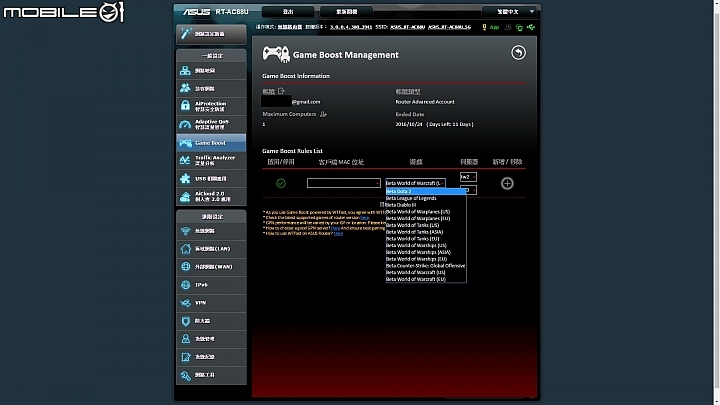Choose Beta World of Tanks (EU)
This screenshot has width=720, height=405.
(426, 238)
